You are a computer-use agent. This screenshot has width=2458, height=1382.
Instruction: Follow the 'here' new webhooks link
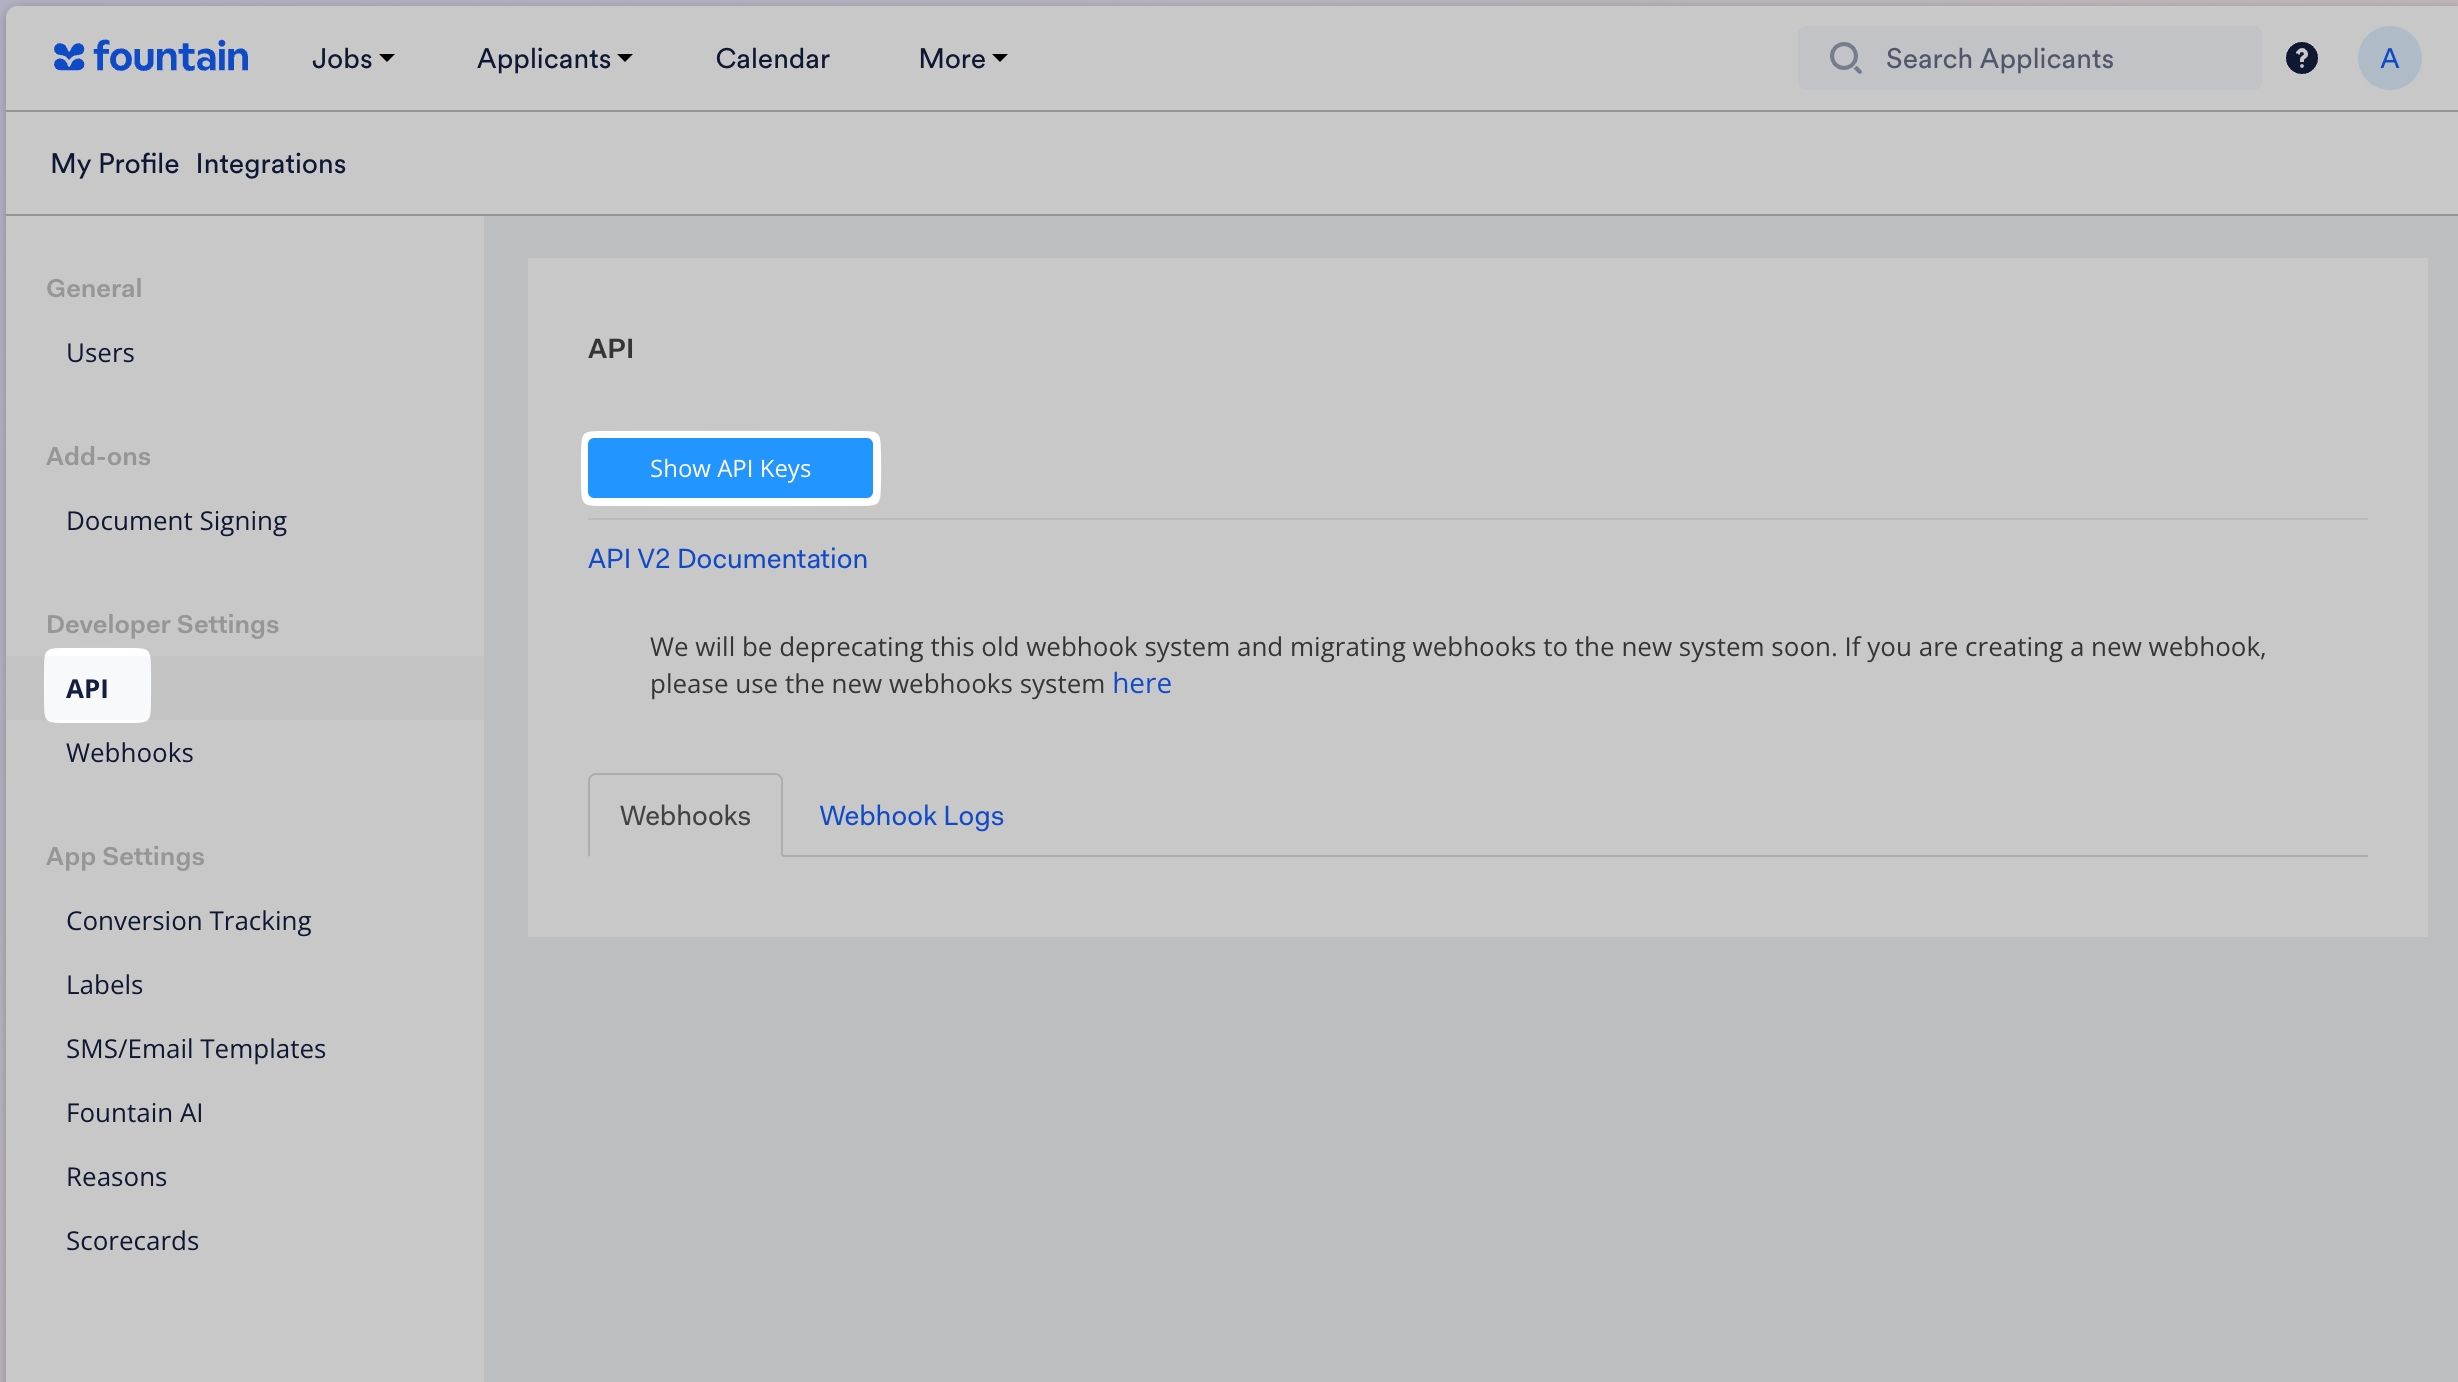click(x=1141, y=684)
